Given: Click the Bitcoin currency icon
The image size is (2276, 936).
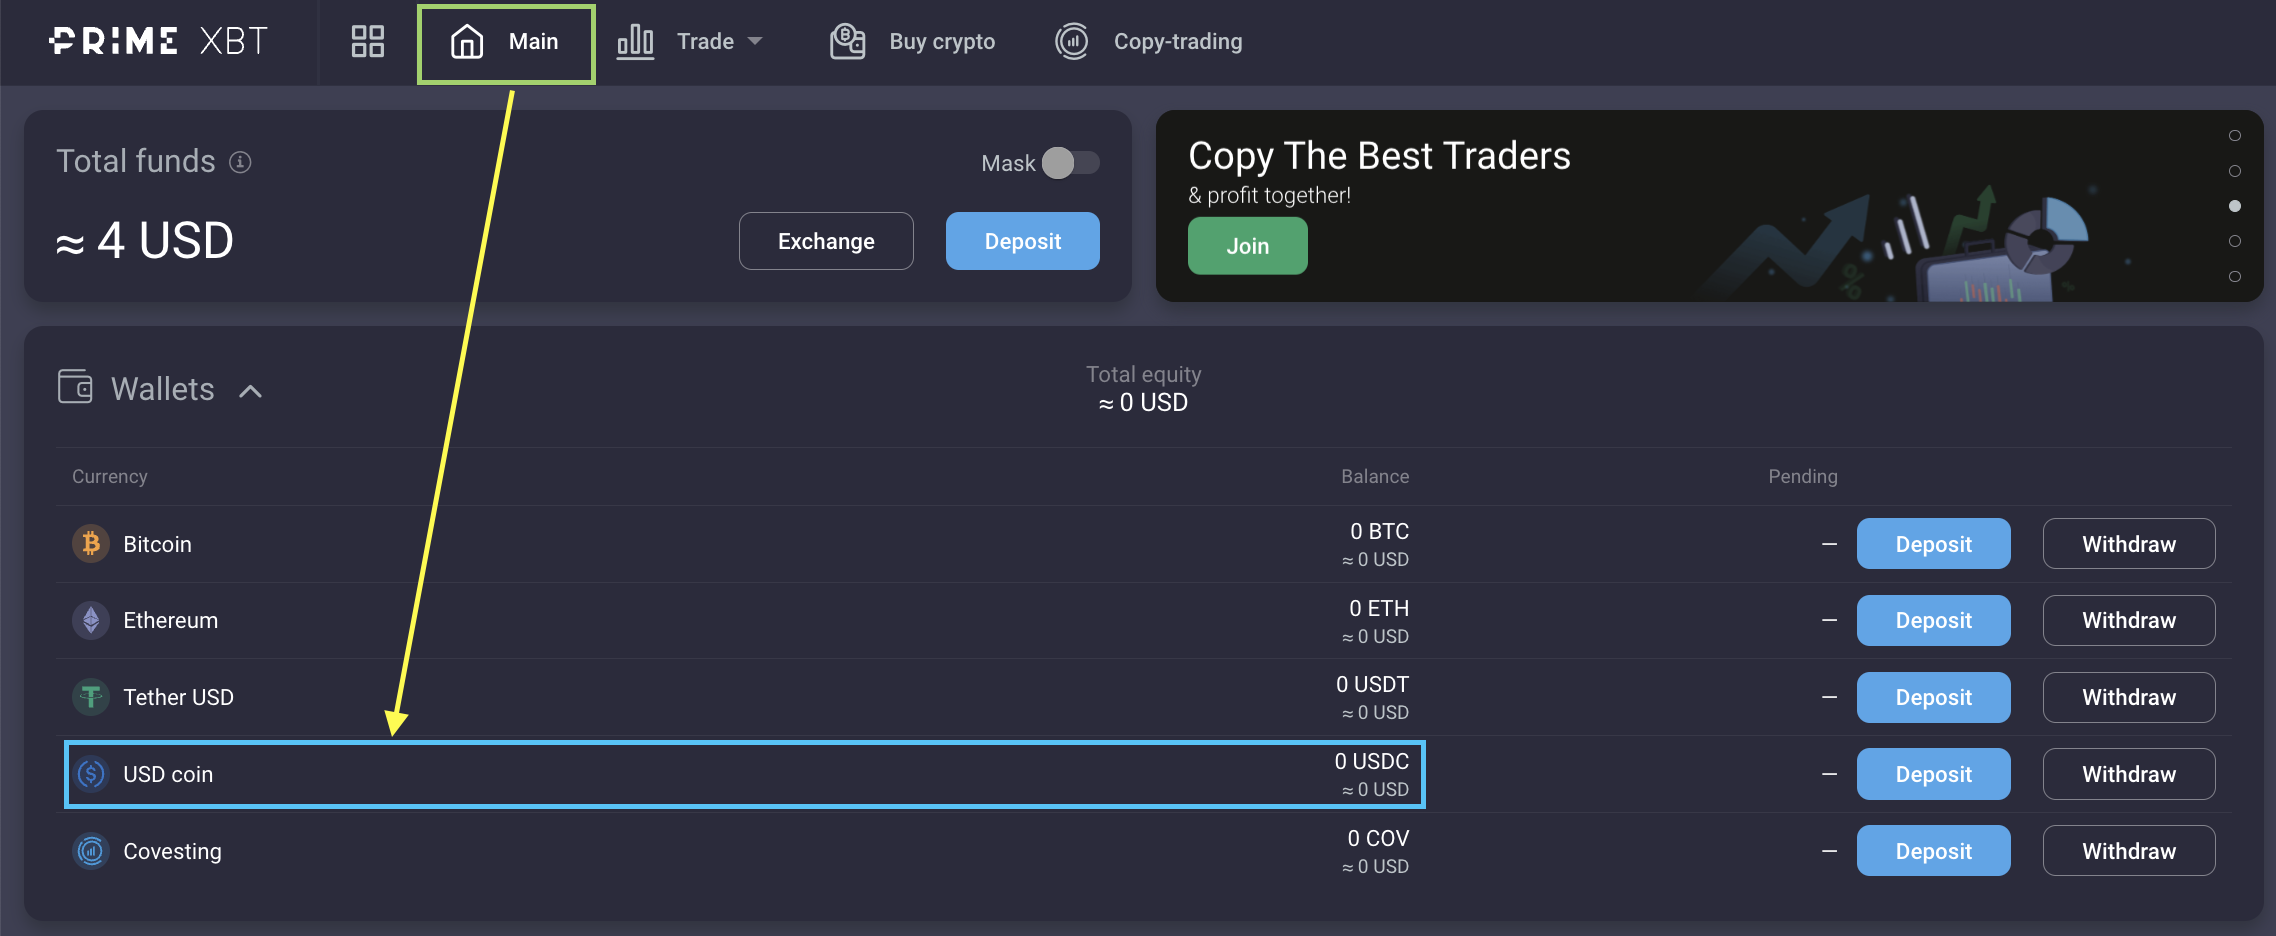Looking at the screenshot, I should [91, 544].
